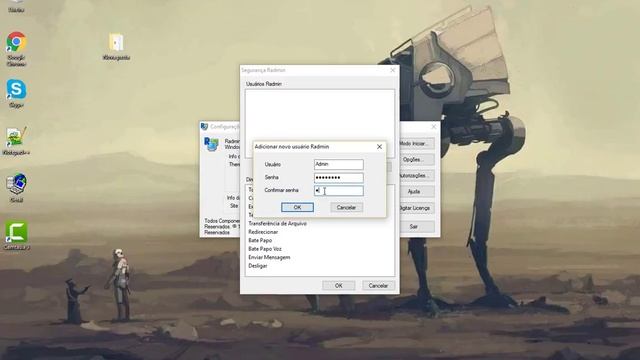Click OK in Segurança Radmin window

[x=338, y=286]
